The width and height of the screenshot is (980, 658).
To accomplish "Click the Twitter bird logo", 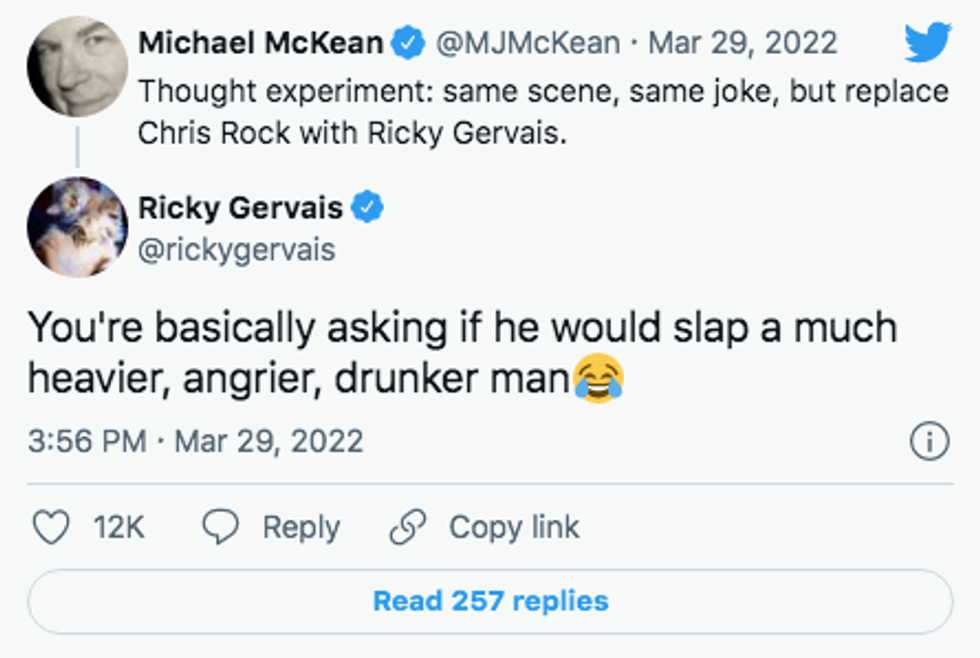I will point(927,43).
